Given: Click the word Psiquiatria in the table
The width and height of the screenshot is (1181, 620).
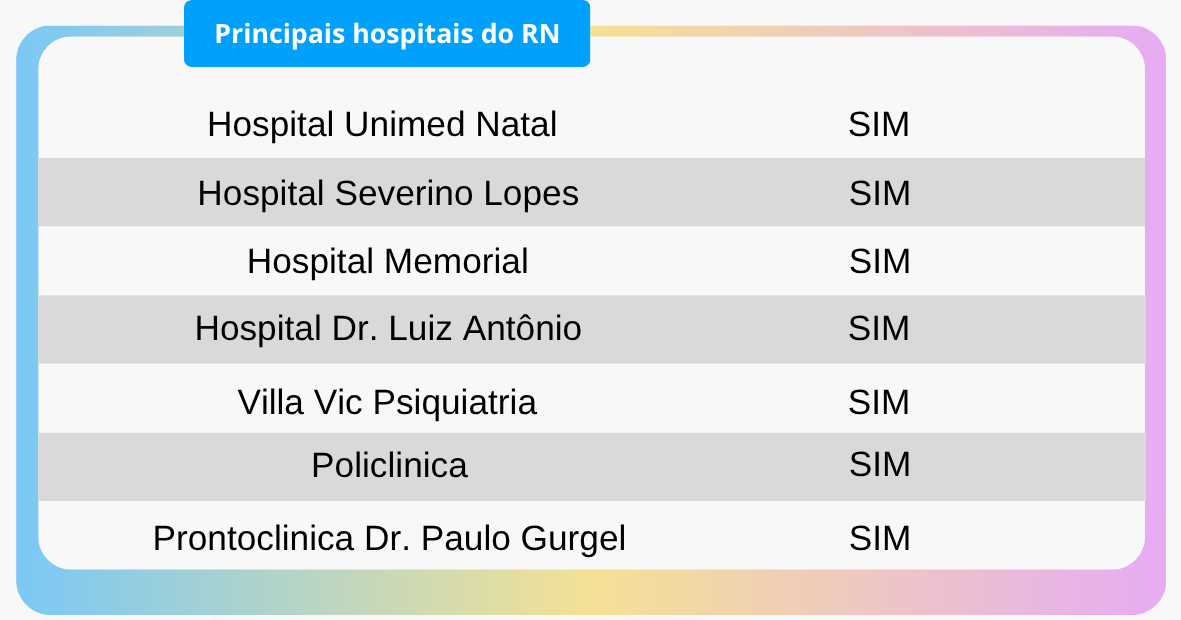Looking at the screenshot, I should click(x=455, y=403).
